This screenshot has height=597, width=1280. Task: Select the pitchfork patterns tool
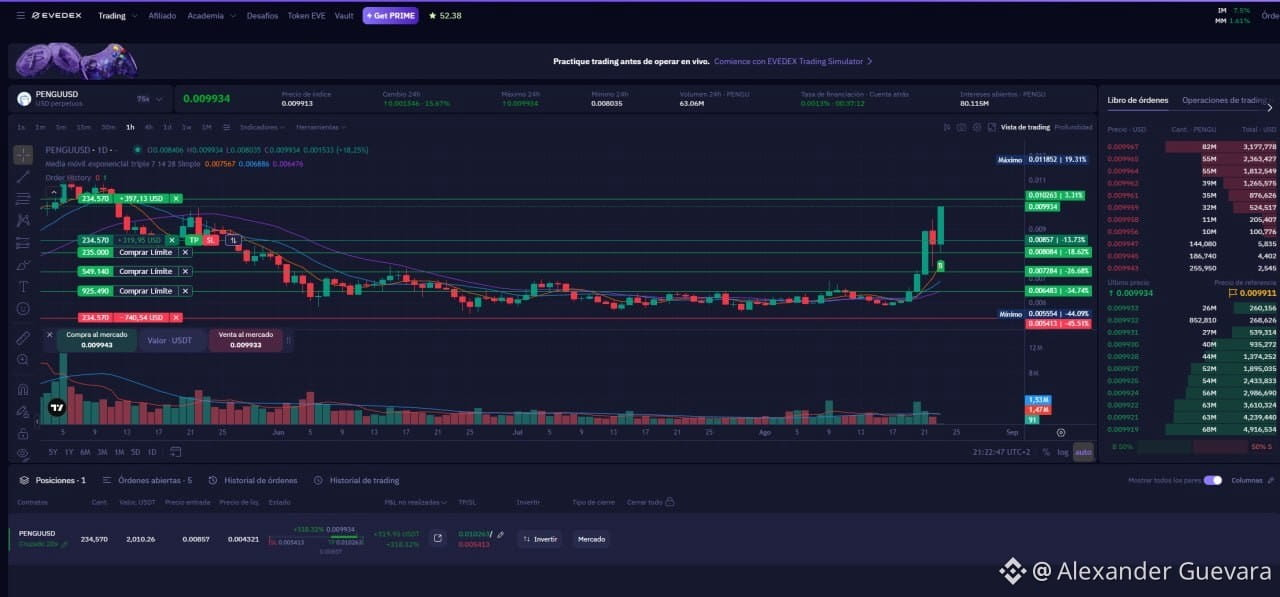(x=23, y=220)
